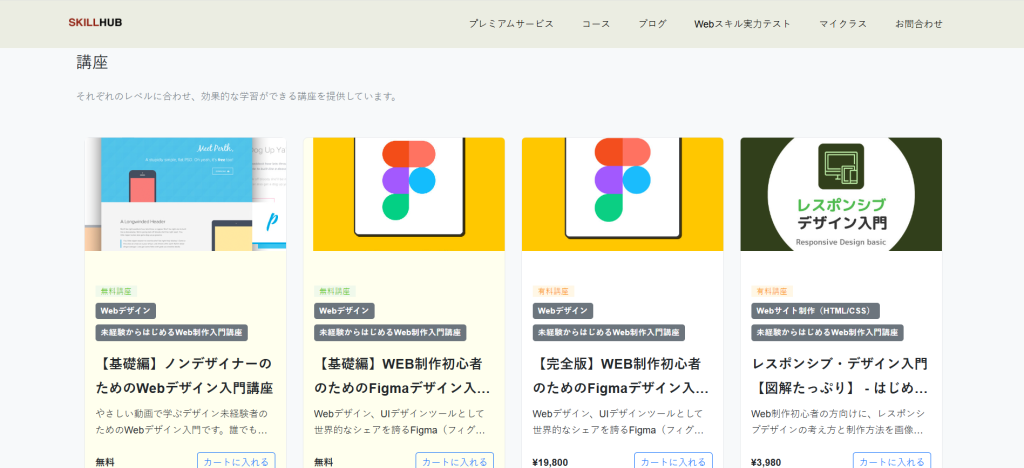Click the paid 完全版 Figma course thumbnail
1024x468 pixels.
pyautogui.click(x=622, y=194)
